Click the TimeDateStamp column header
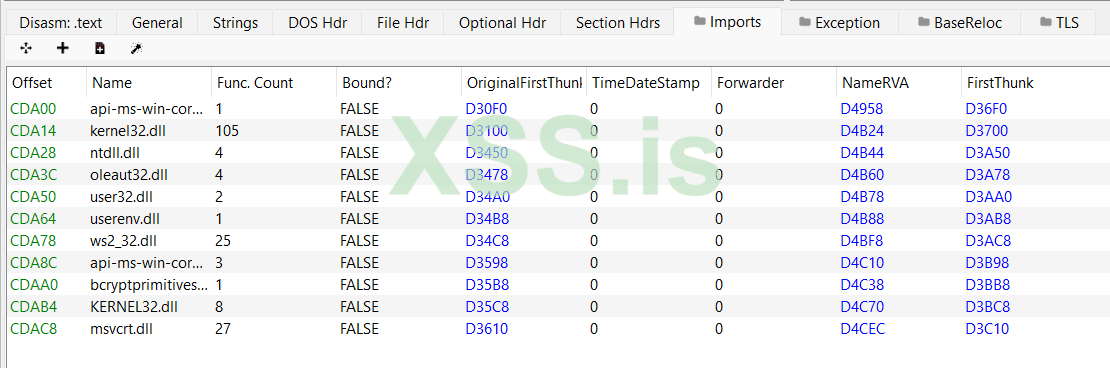This screenshot has height=368, width=1110. tap(648, 83)
